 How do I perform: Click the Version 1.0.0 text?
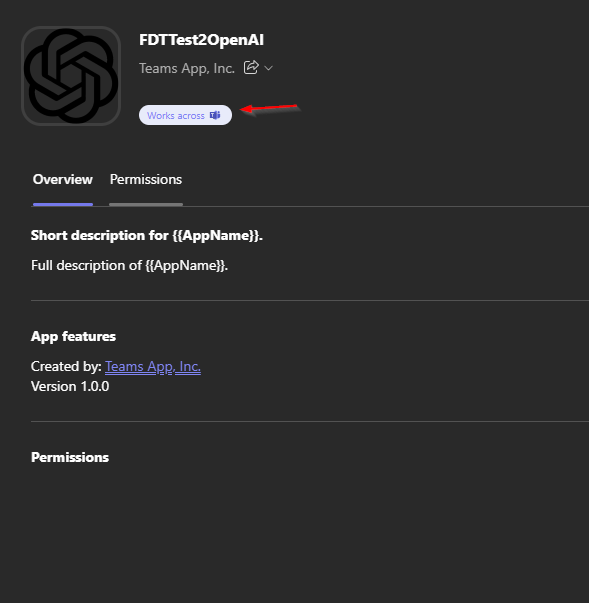click(70, 386)
